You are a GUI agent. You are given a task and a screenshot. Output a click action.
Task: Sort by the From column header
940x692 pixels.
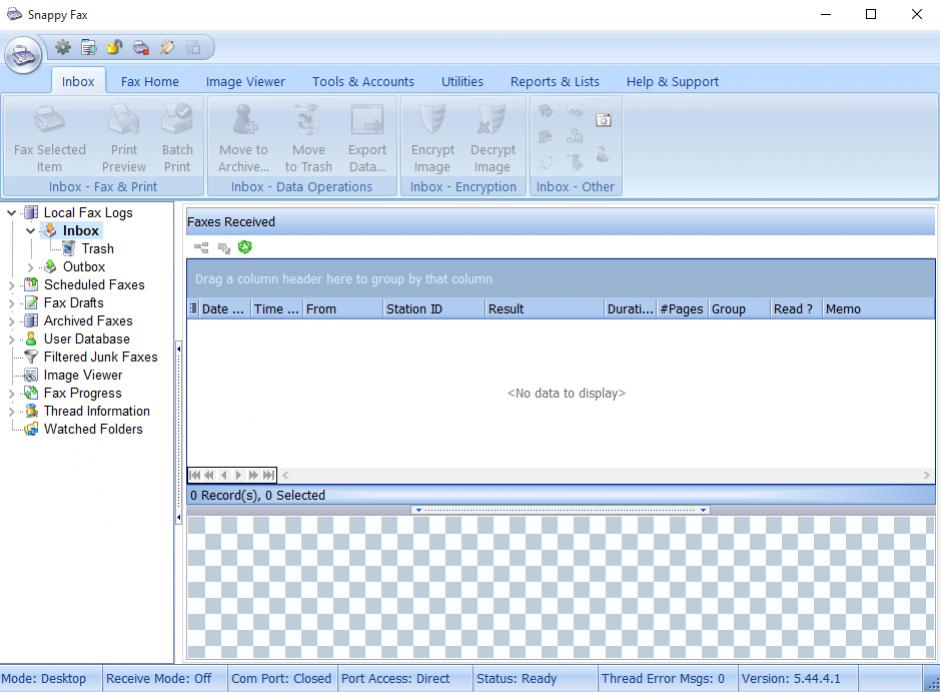point(342,309)
